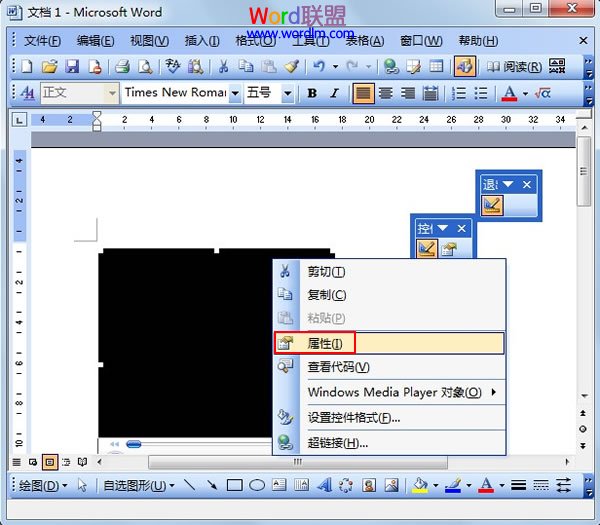Expand the font size 五号 dropdown
600x525 pixels.
(287, 93)
